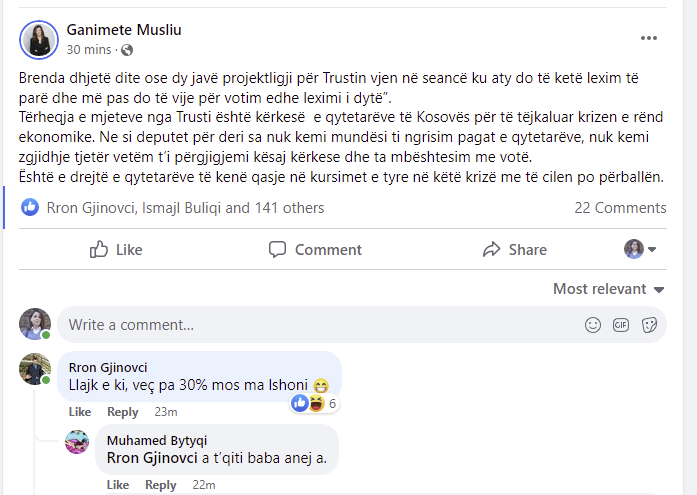Screen dimensions: 697x495
Task: Click Muhamed Bytyqi's avatar thumbnail
Action: (77, 442)
